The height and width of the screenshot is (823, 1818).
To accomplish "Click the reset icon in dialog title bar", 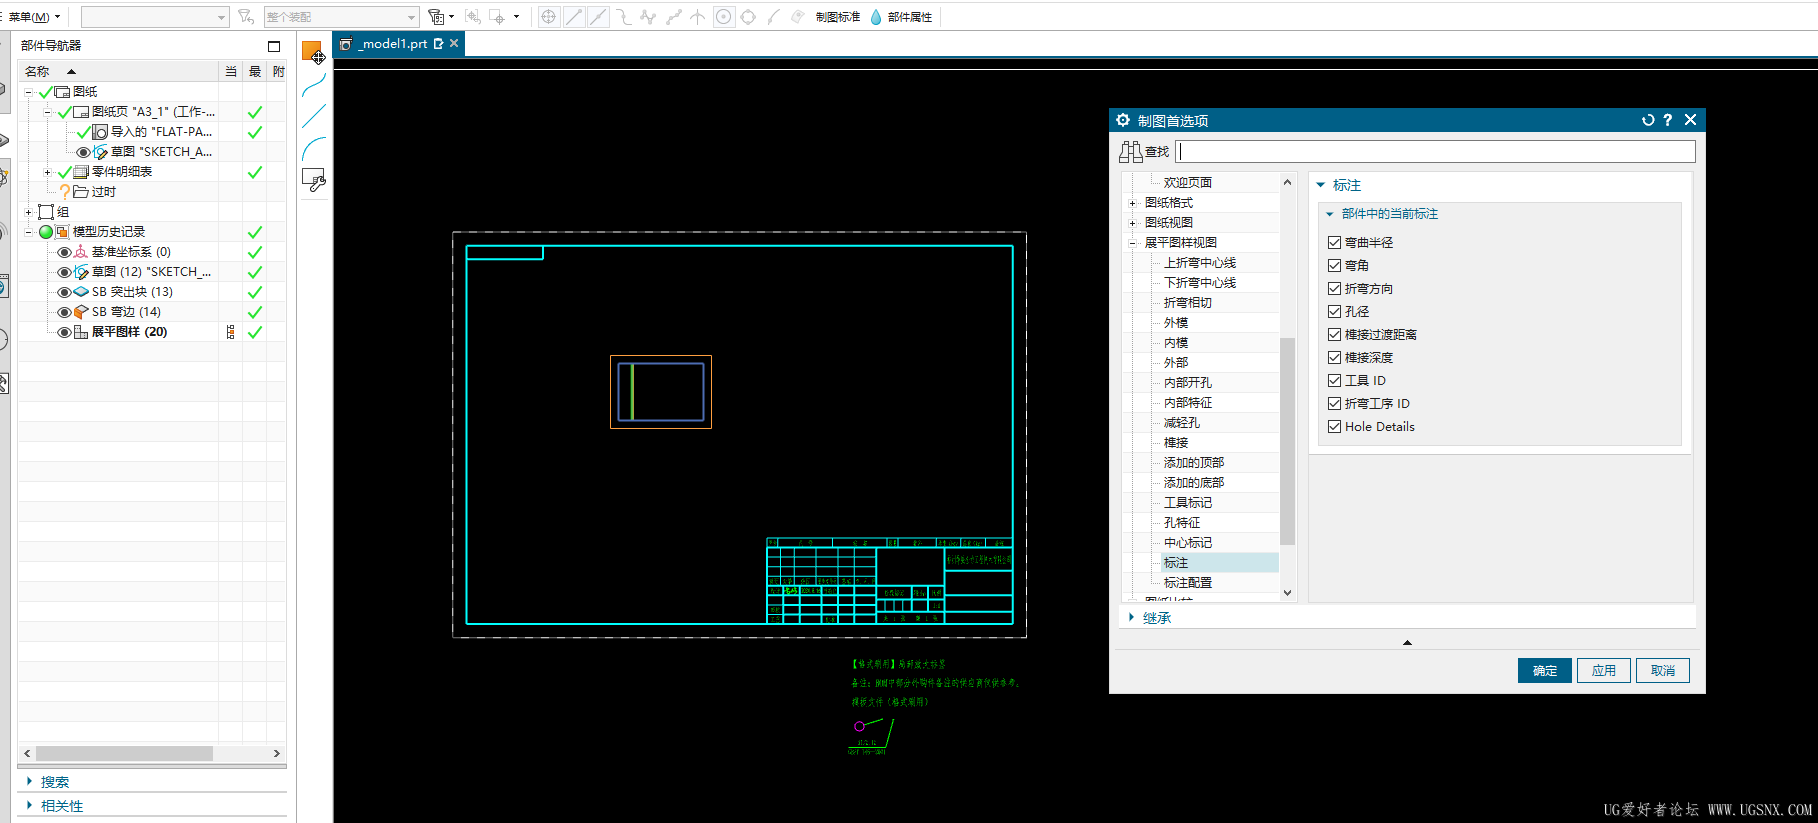I will 1648,120.
